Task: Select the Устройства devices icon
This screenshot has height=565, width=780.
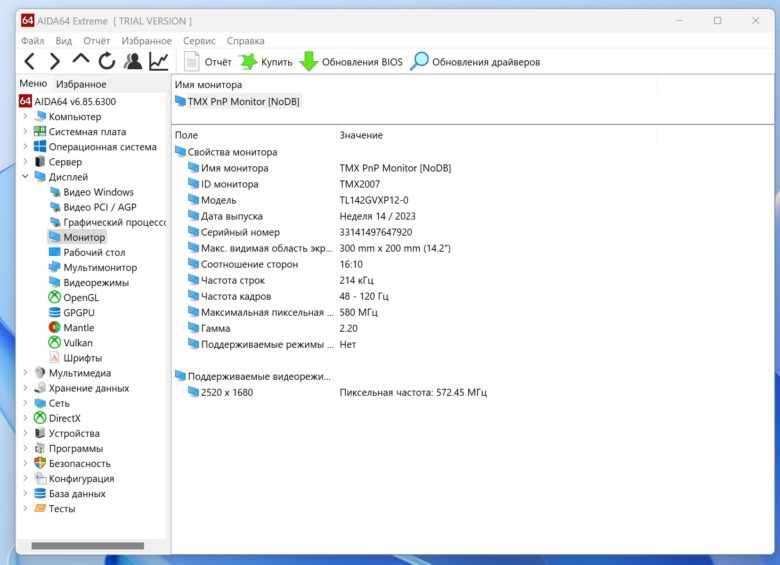Action: (40, 433)
